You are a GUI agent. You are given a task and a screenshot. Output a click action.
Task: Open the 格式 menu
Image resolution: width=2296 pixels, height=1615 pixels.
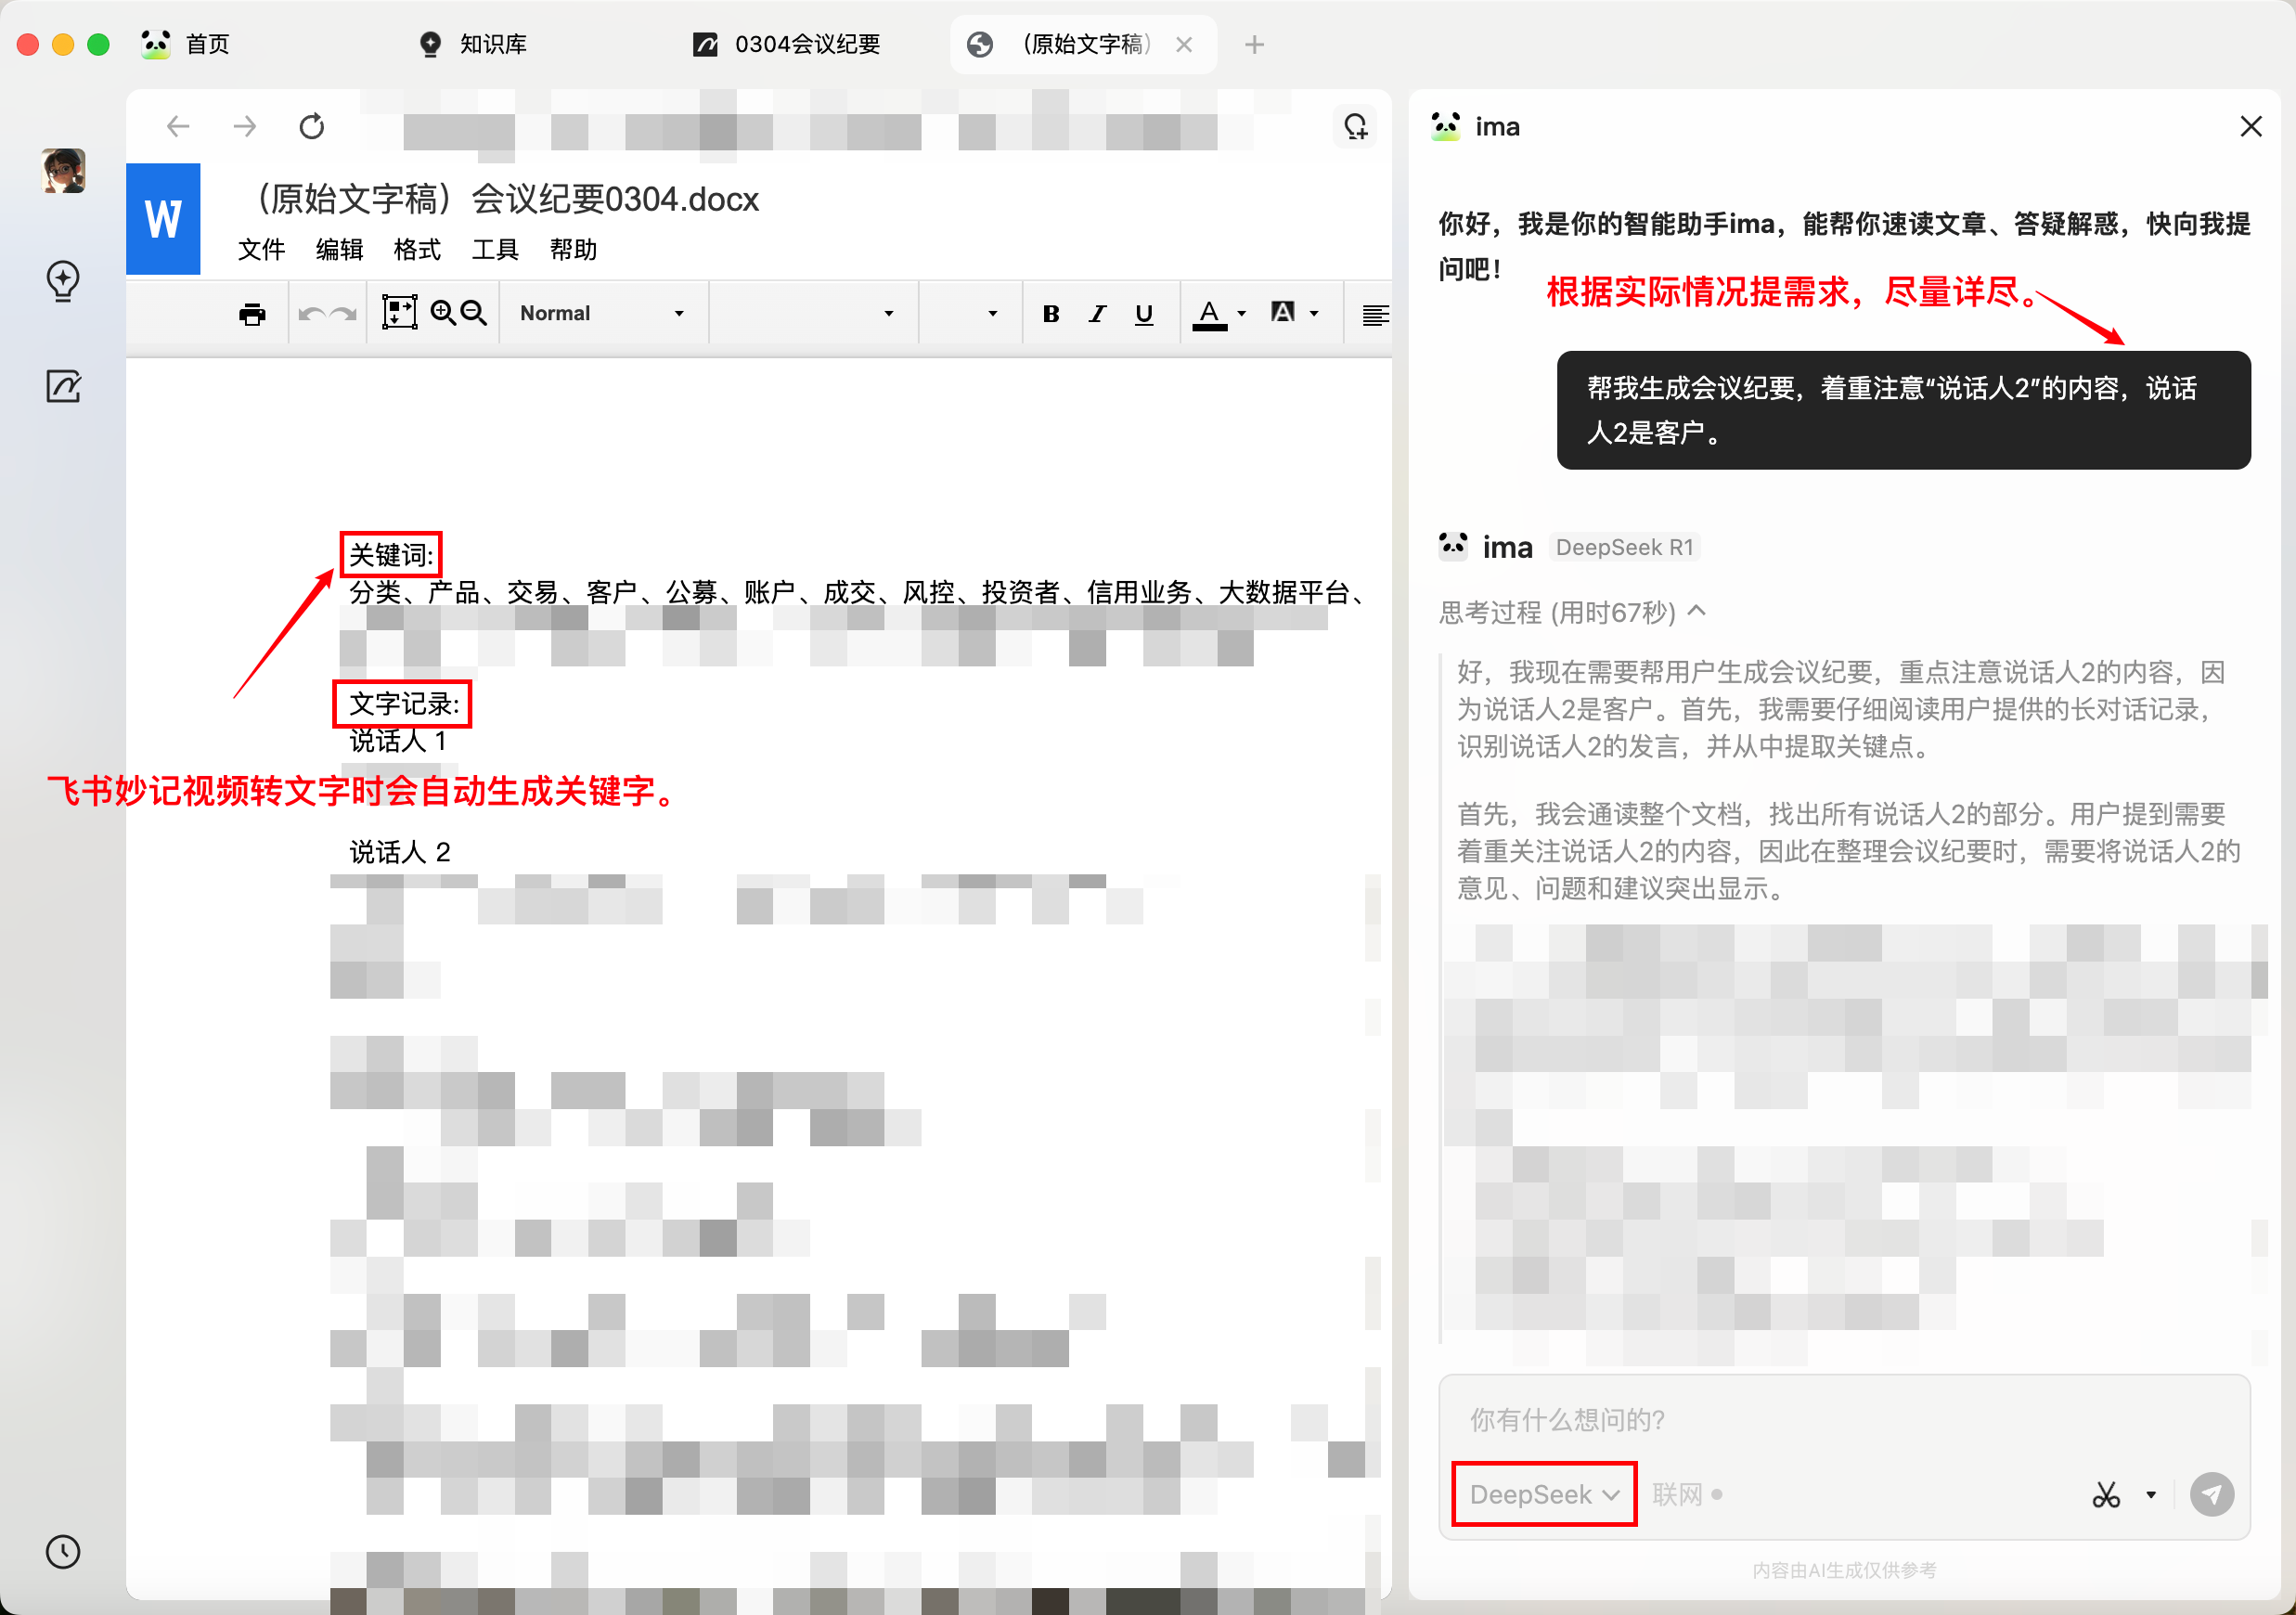pyautogui.click(x=417, y=250)
